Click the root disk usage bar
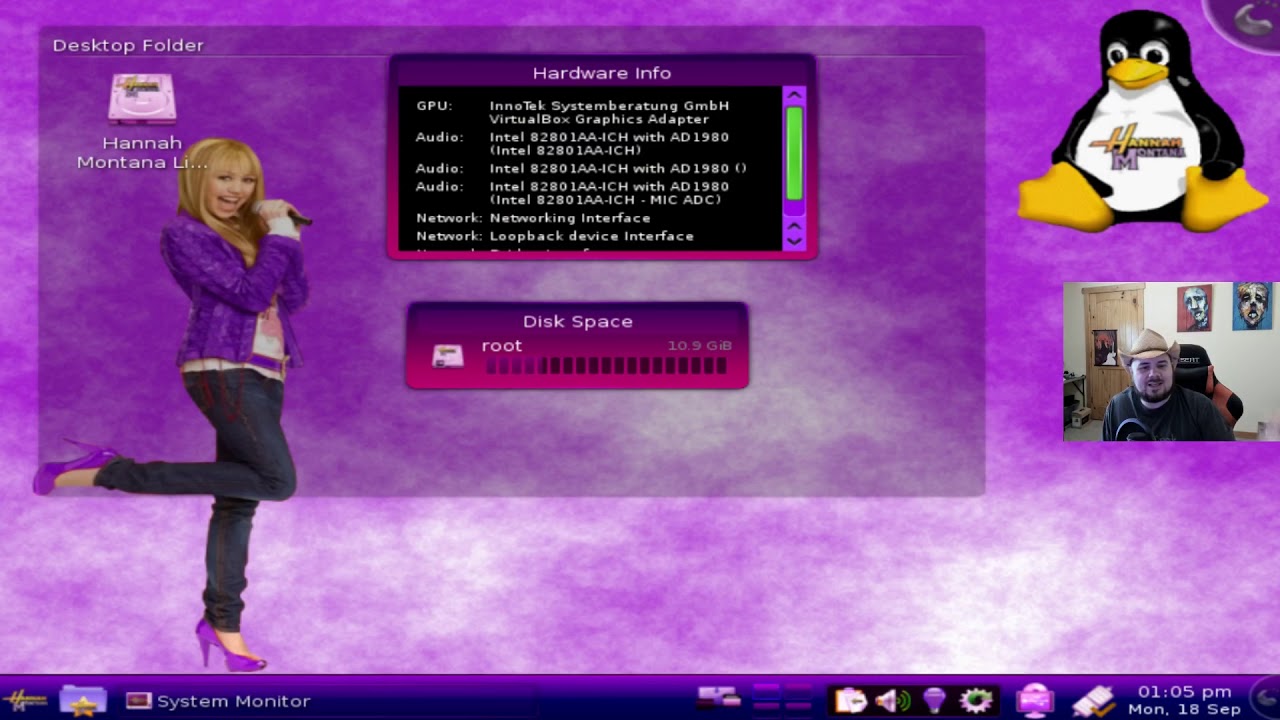 (x=606, y=367)
